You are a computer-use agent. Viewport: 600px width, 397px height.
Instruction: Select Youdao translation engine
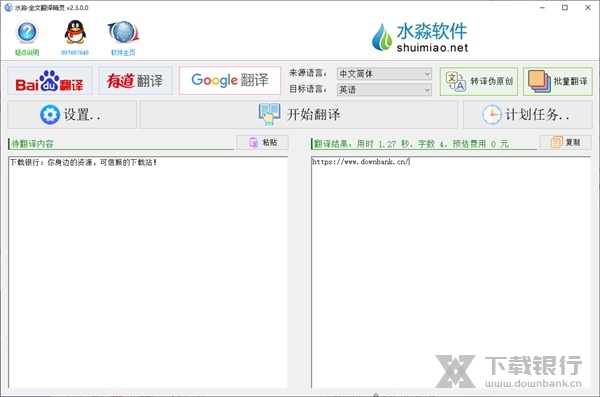[135, 81]
